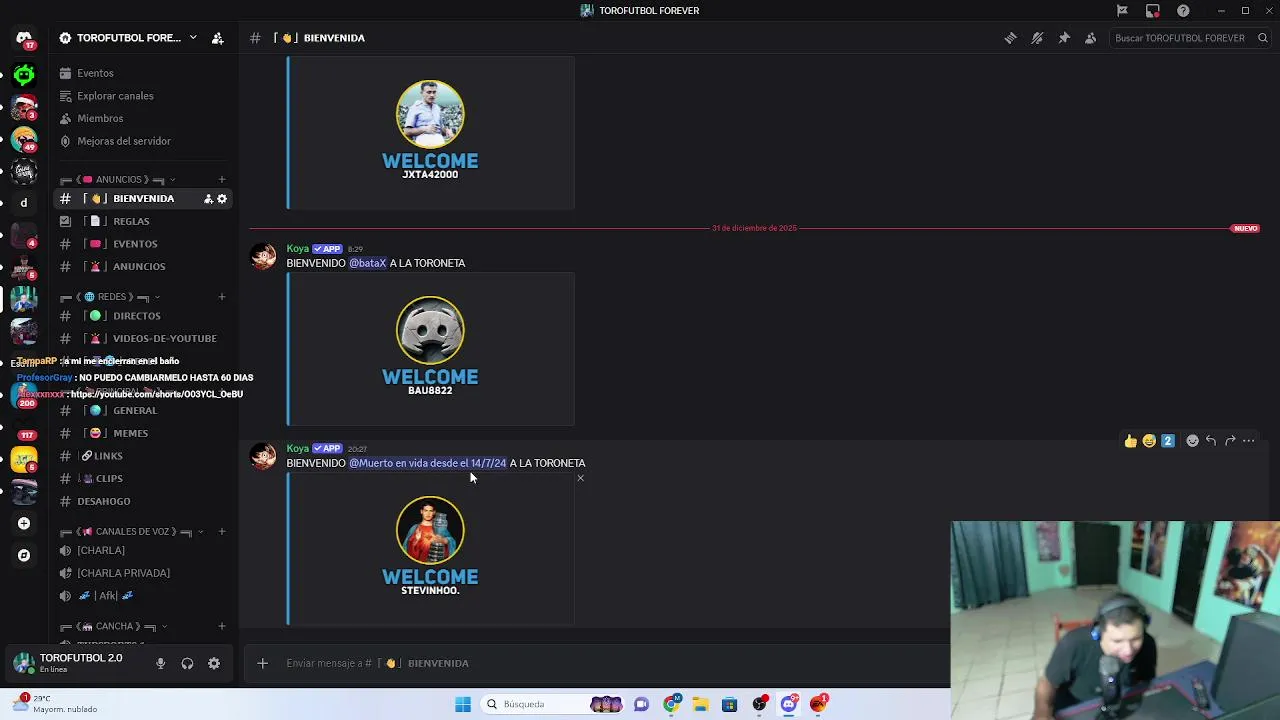Open Eventos
Viewport: 1280px width, 720px height.
(x=144, y=73)
